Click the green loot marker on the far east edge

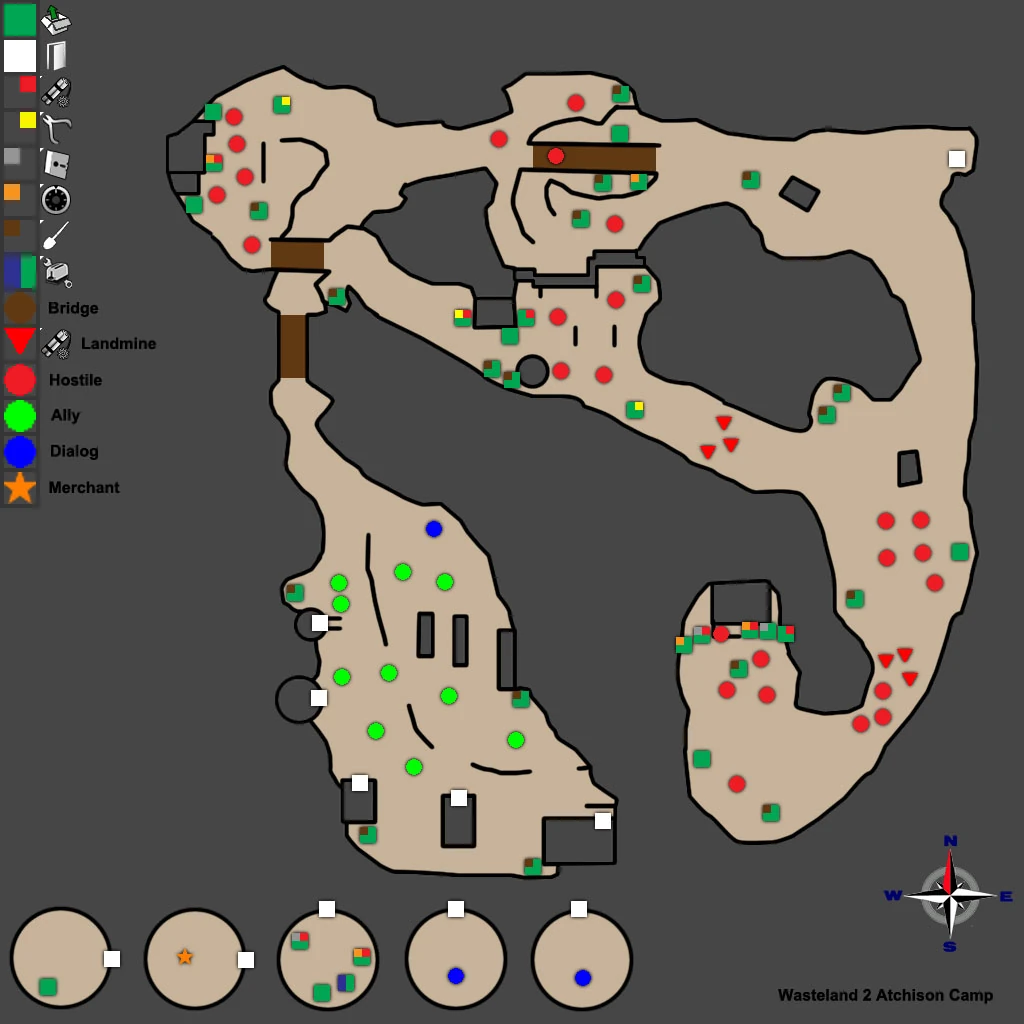[x=960, y=552]
